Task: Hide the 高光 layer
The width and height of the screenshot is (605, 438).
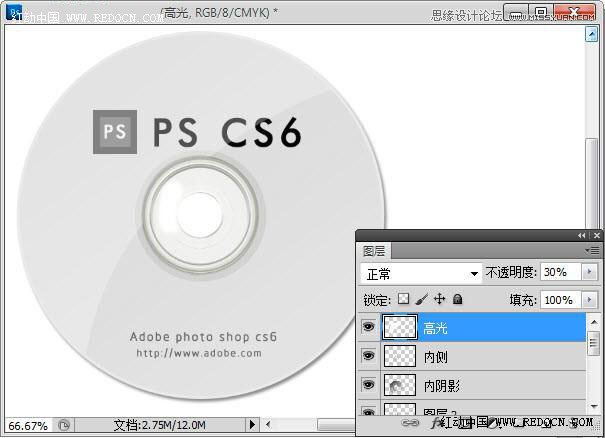Action: point(368,327)
